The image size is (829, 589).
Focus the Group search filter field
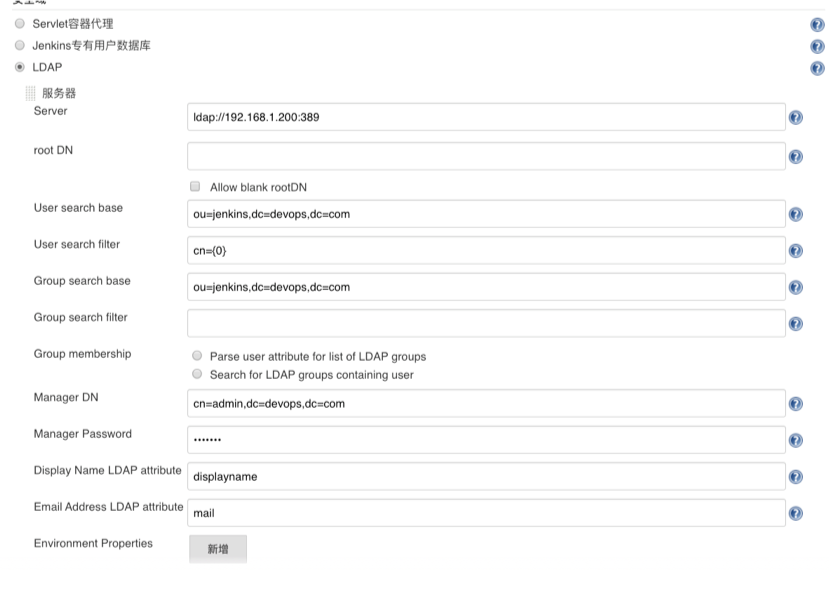click(485, 323)
